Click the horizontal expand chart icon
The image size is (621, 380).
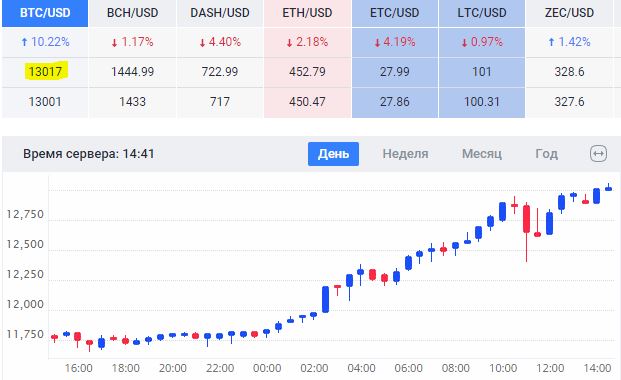tap(598, 154)
